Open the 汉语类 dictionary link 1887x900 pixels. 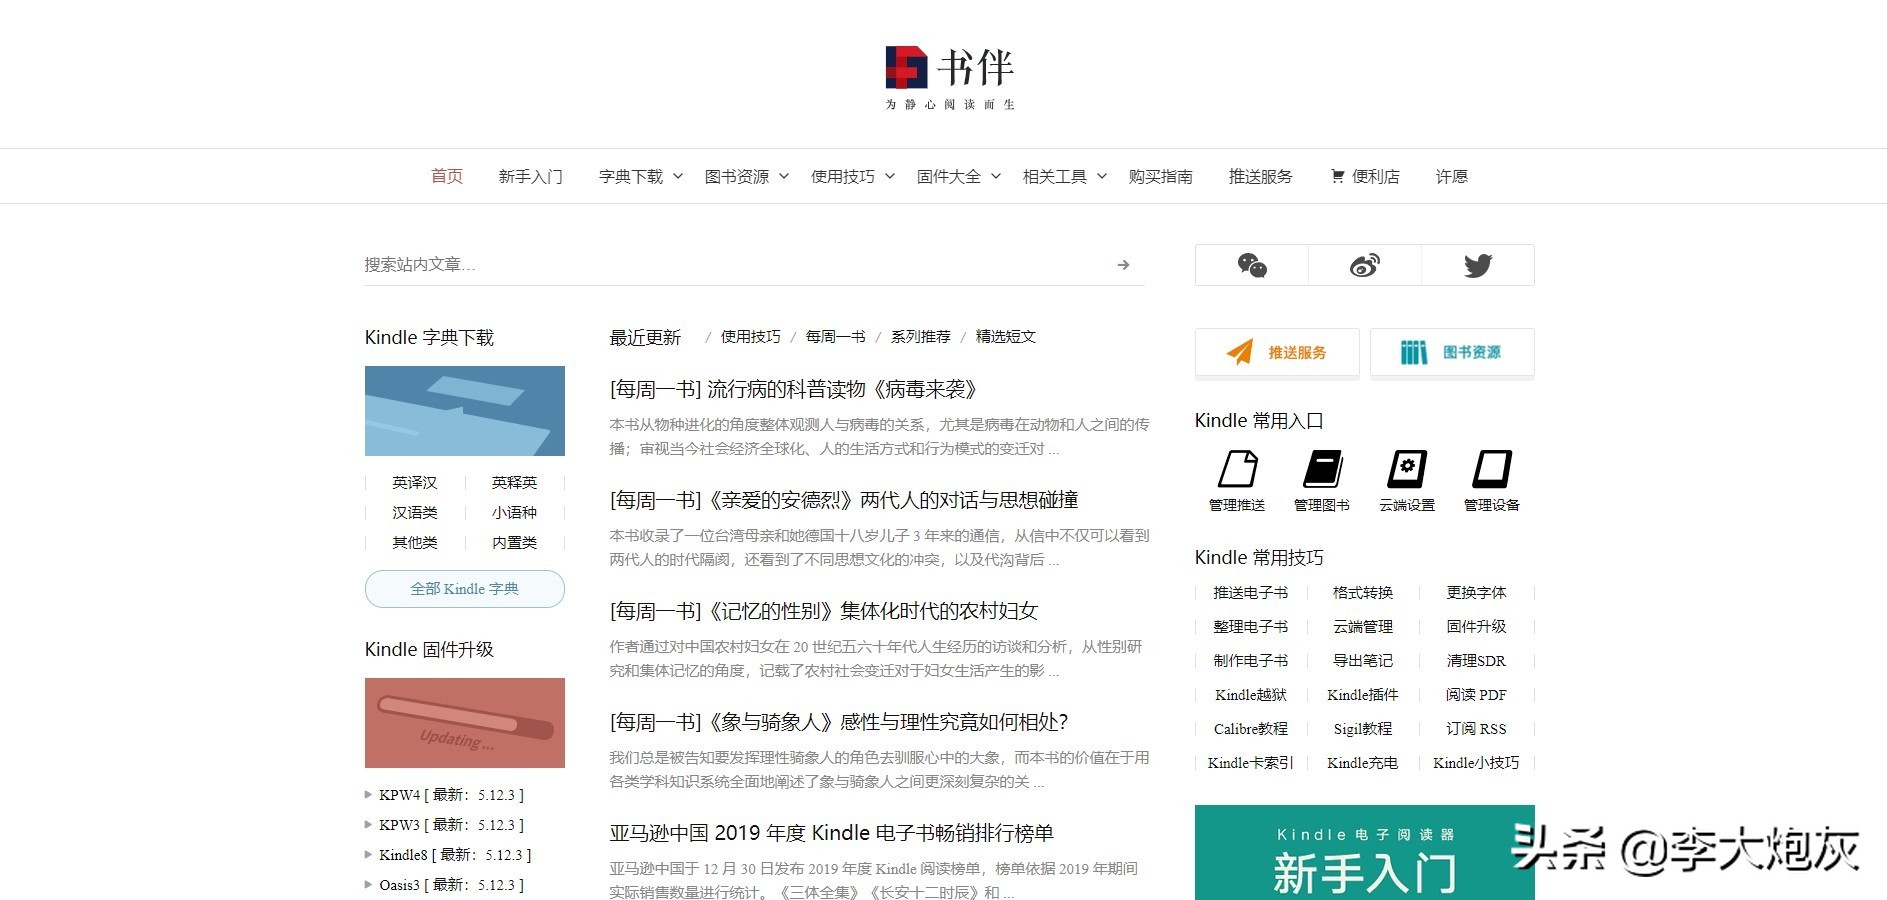pos(415,512)
